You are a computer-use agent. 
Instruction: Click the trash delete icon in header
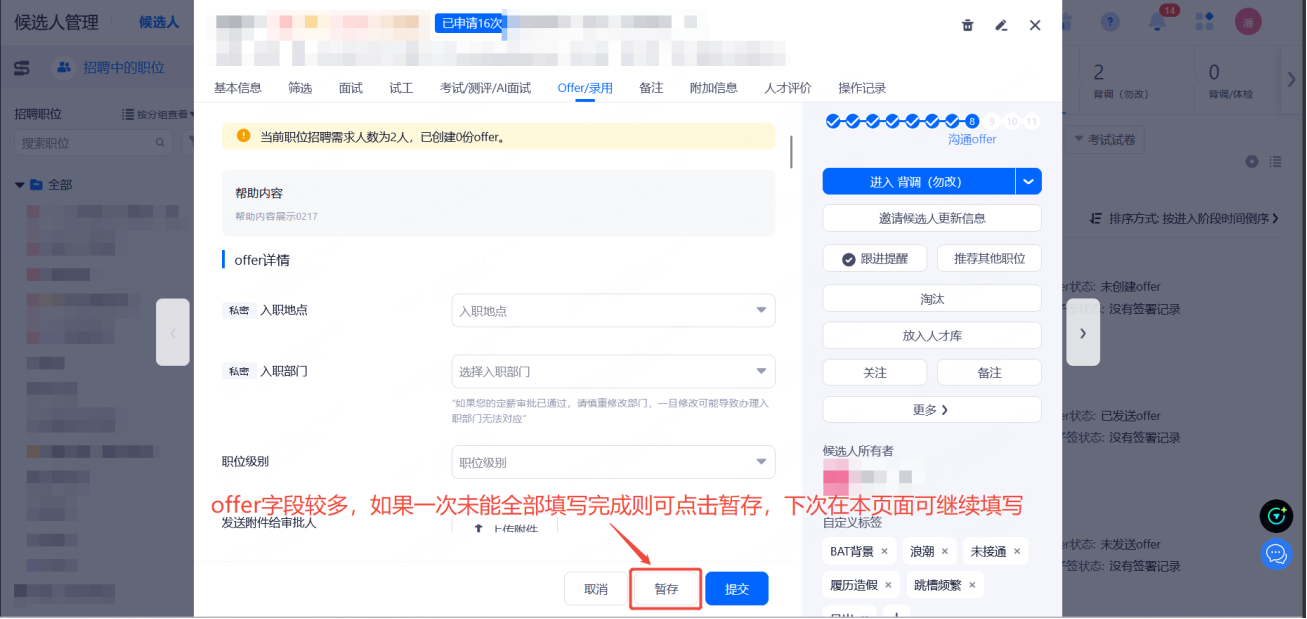tap(967, 25)
